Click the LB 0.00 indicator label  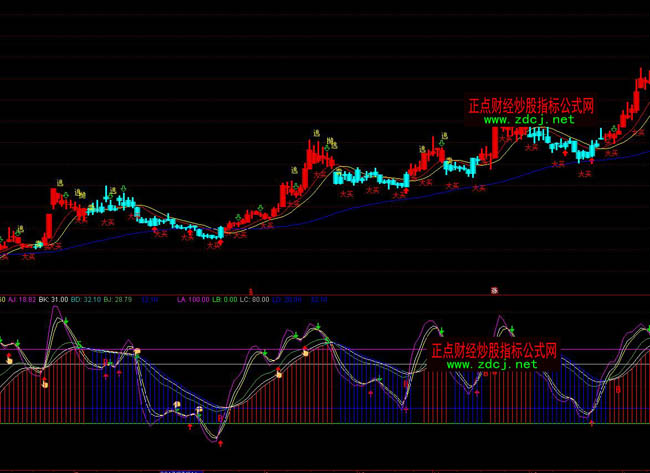(226, 299)
